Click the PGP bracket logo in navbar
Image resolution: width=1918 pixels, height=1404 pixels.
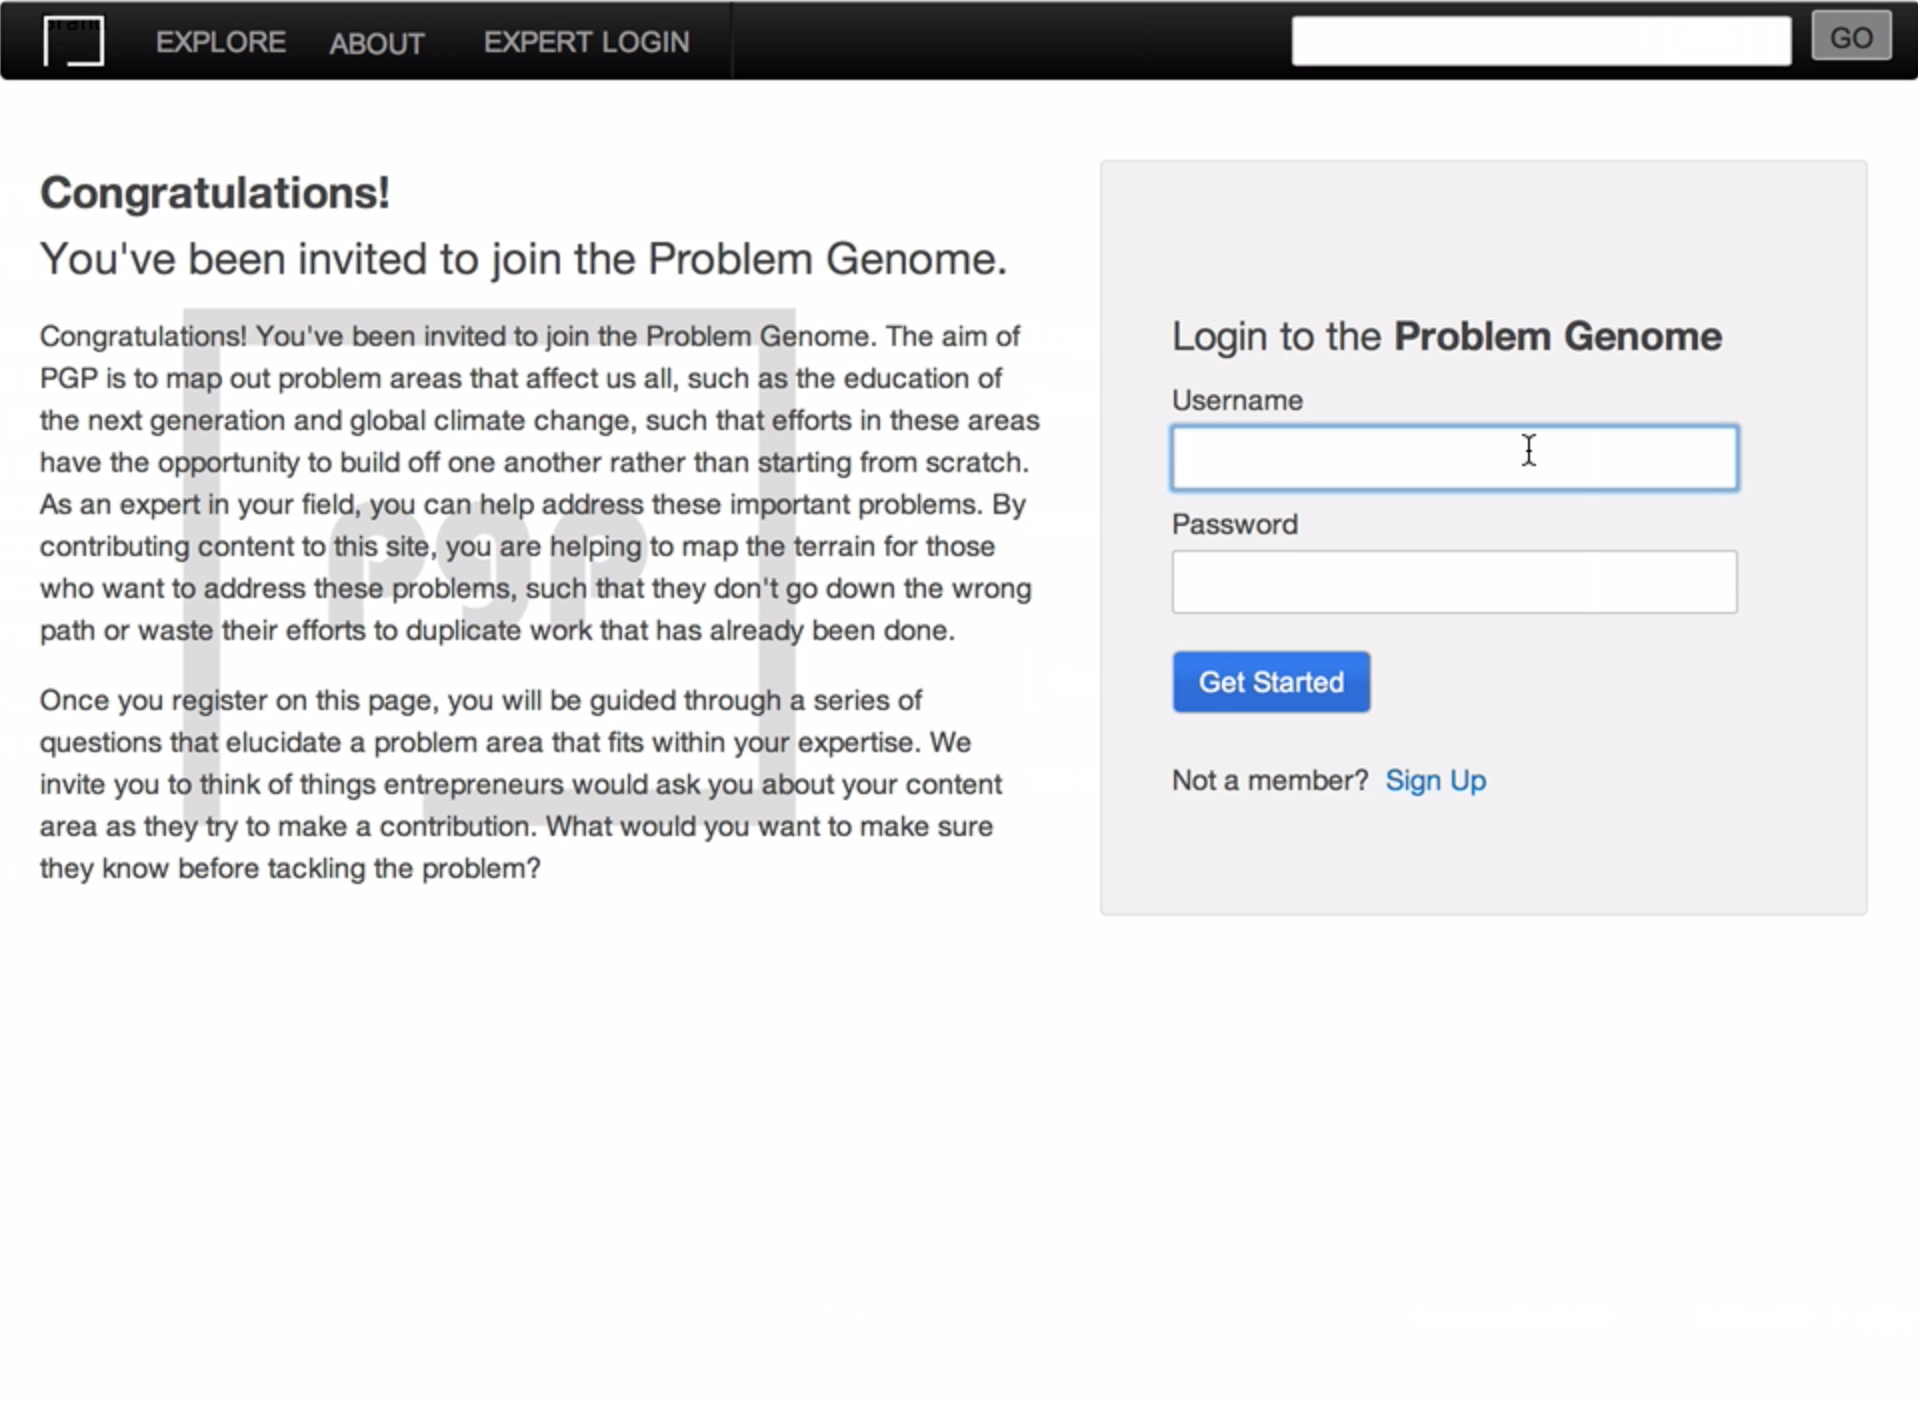(73, 41)
